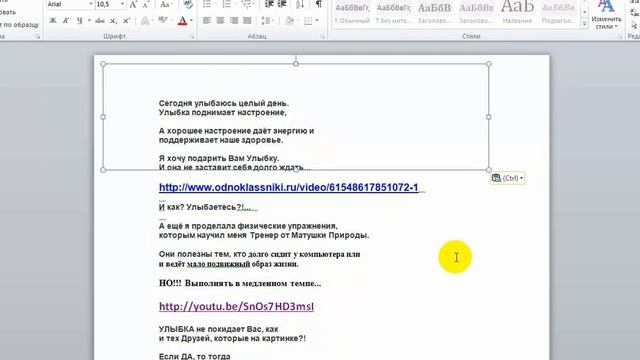Toggle show paragraph marks (¶)
The width and height of the screenshot is (640, 360).
[318, 4]
